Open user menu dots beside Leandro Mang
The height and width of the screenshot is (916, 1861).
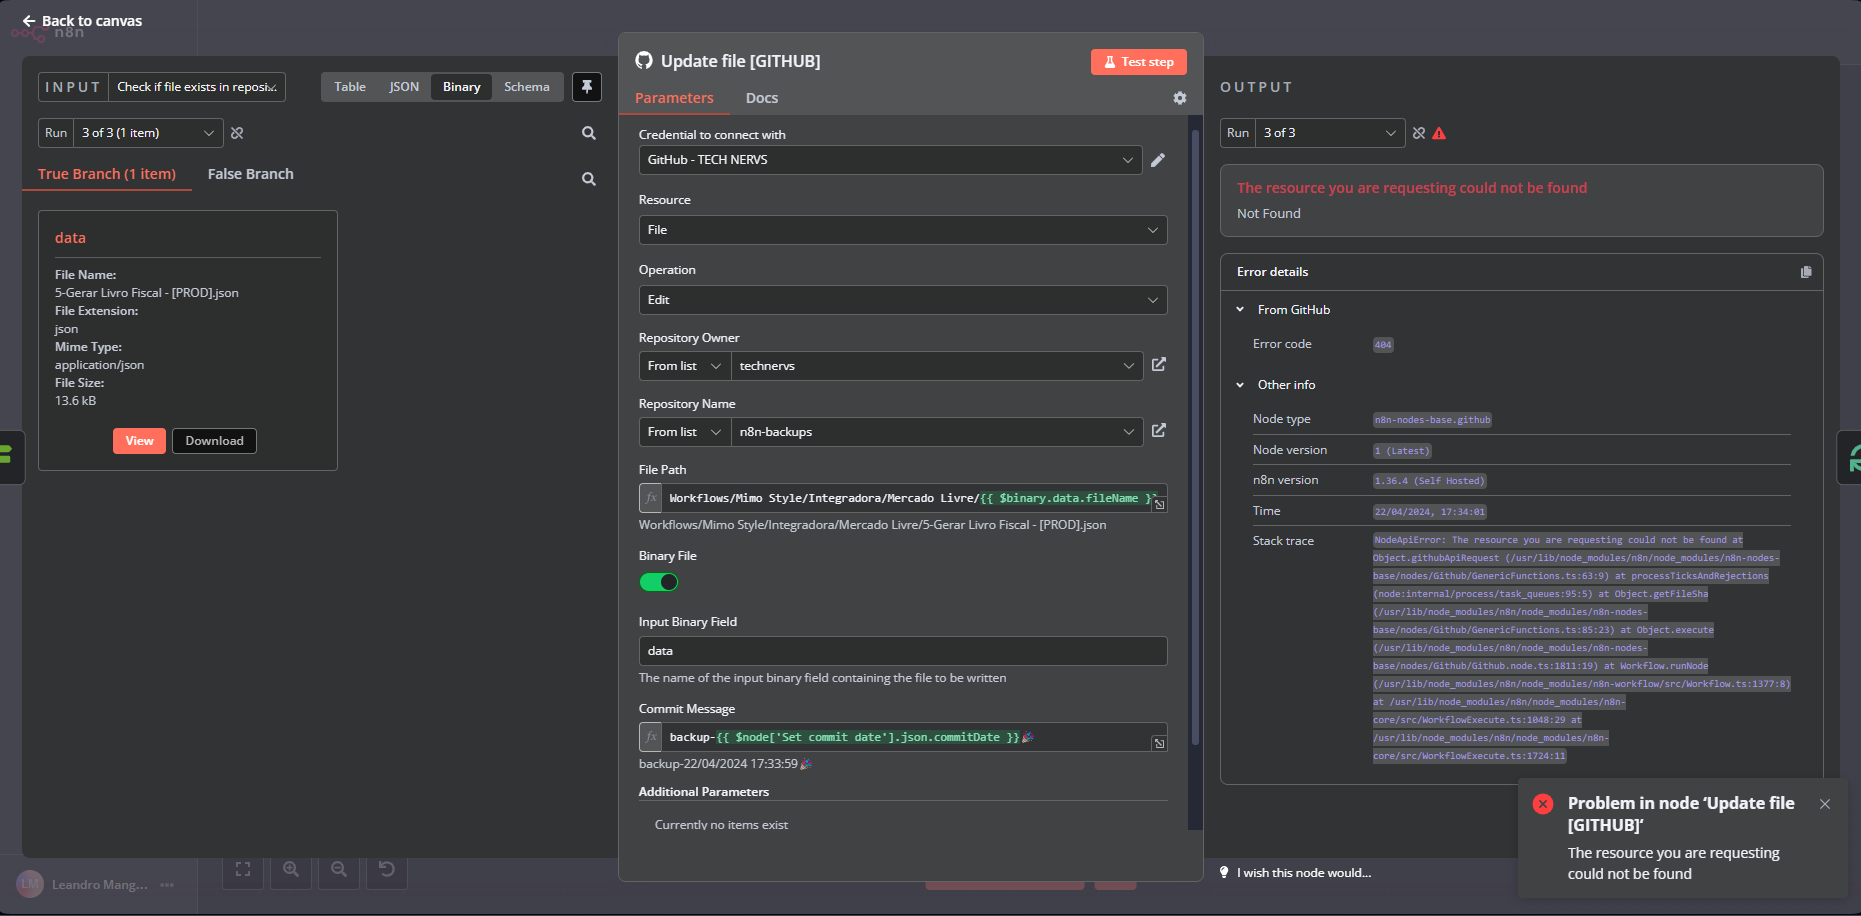167,885
